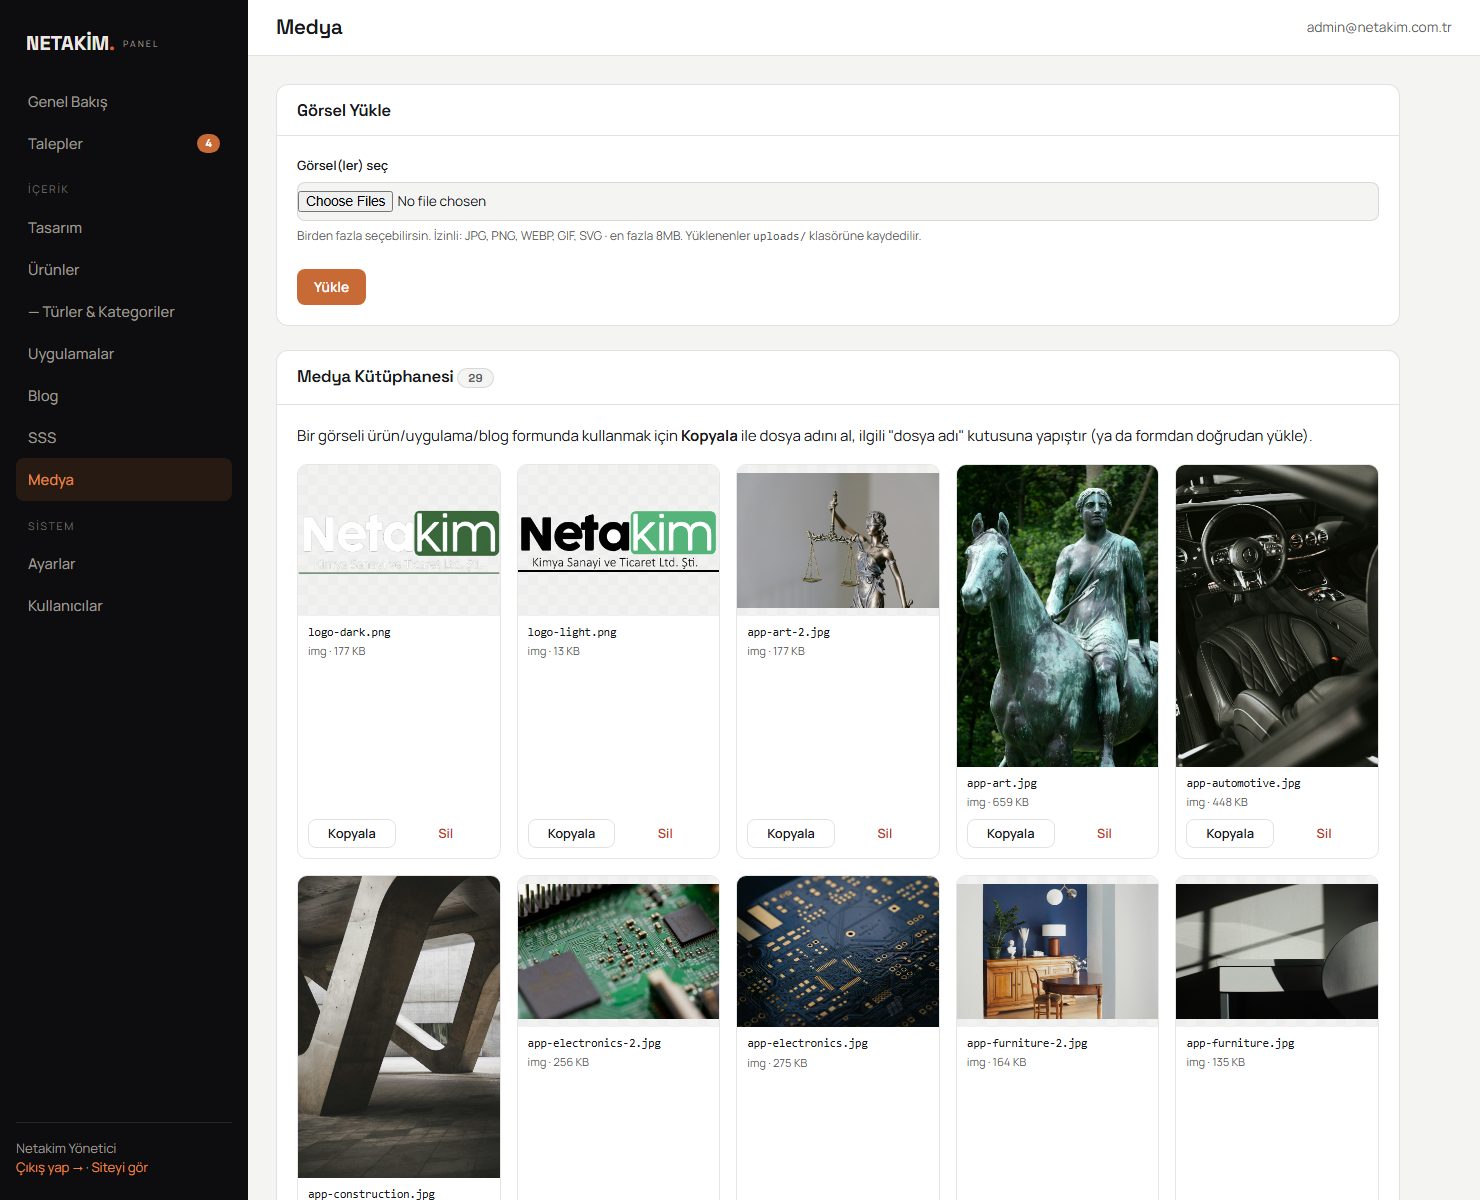The height and width of the screenshot is (1200, 1480).
Task: Click Kopyala for app-art-2.jpg
Action: click(791, 834)
